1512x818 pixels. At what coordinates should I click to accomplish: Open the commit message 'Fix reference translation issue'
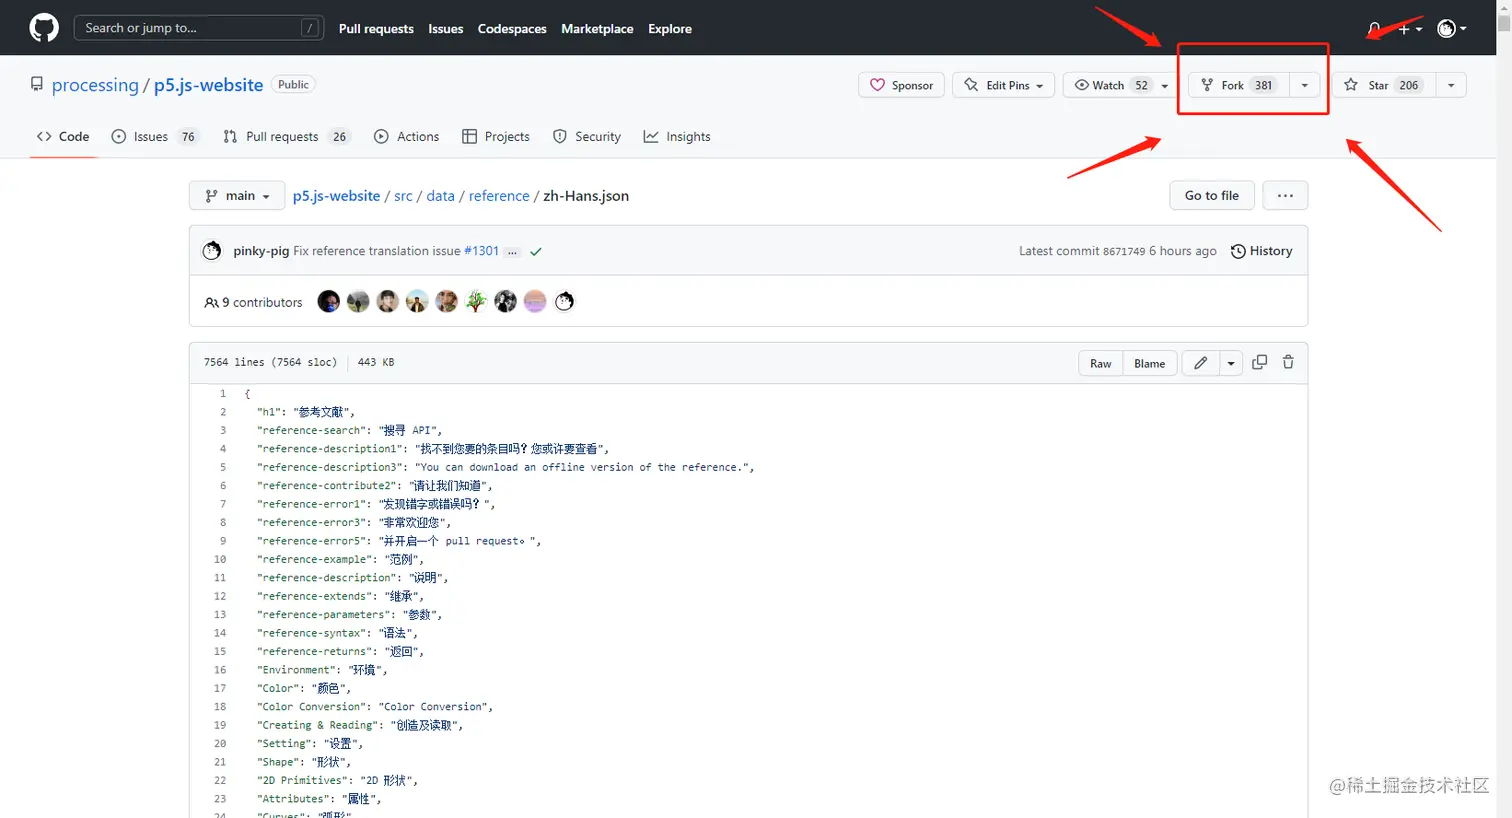click(377, 251)
